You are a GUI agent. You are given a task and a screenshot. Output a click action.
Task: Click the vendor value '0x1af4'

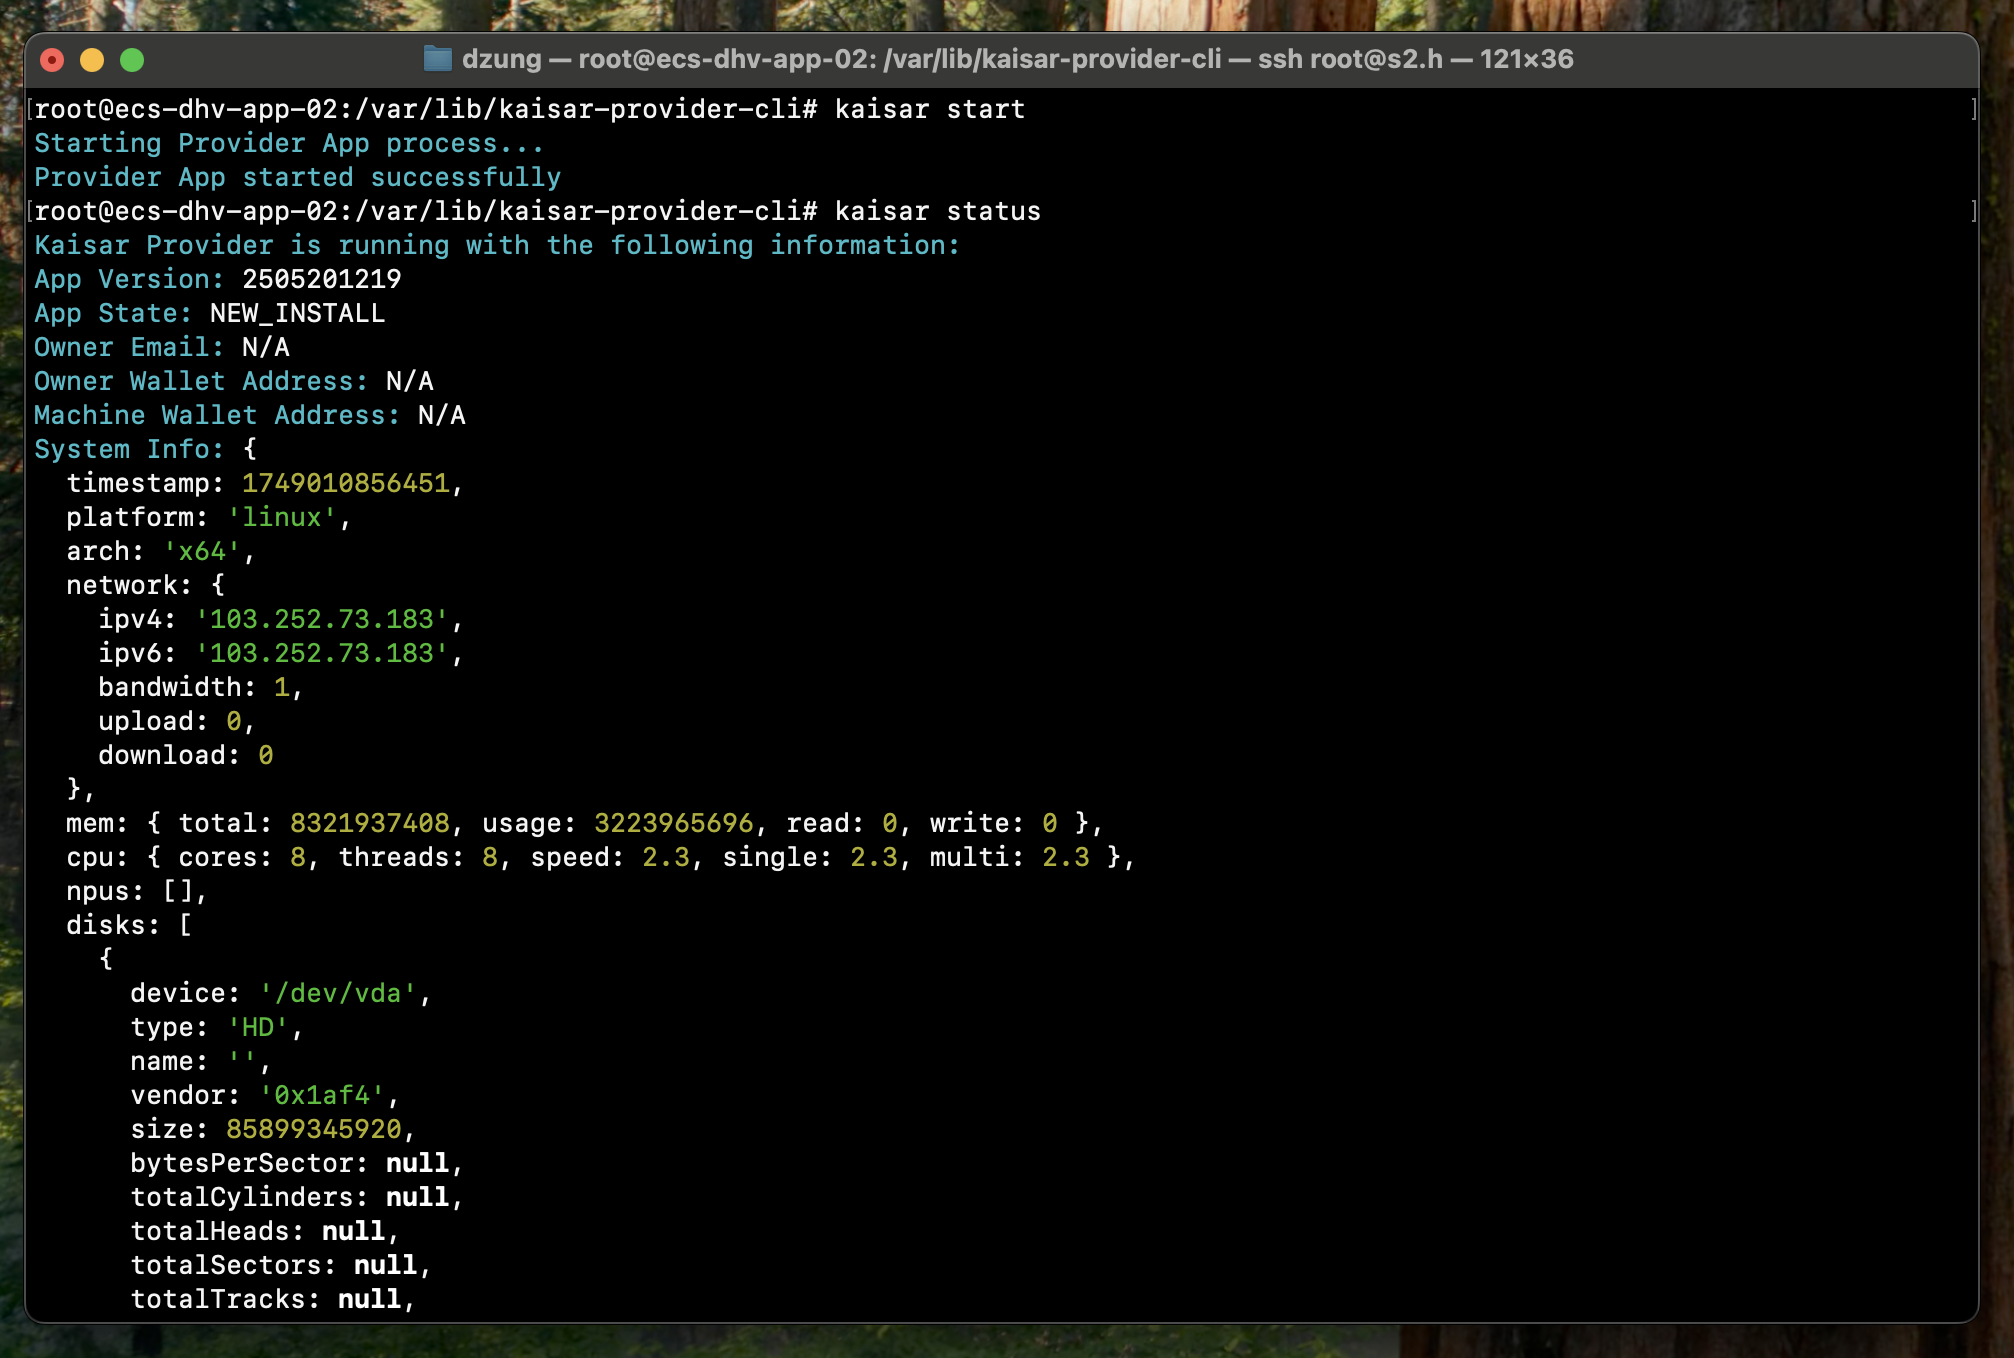pyautogui.click(x=321, y=1095)
